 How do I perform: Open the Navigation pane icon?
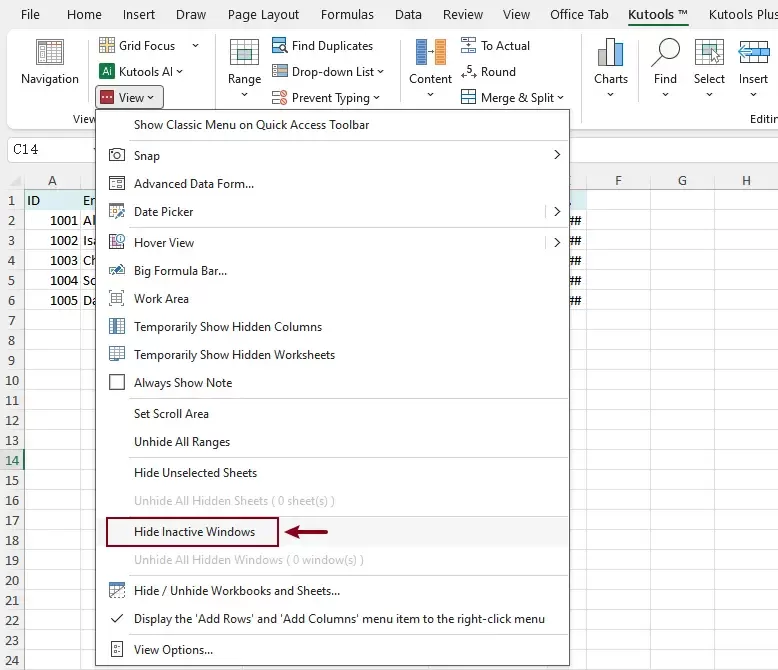[50, 52]
